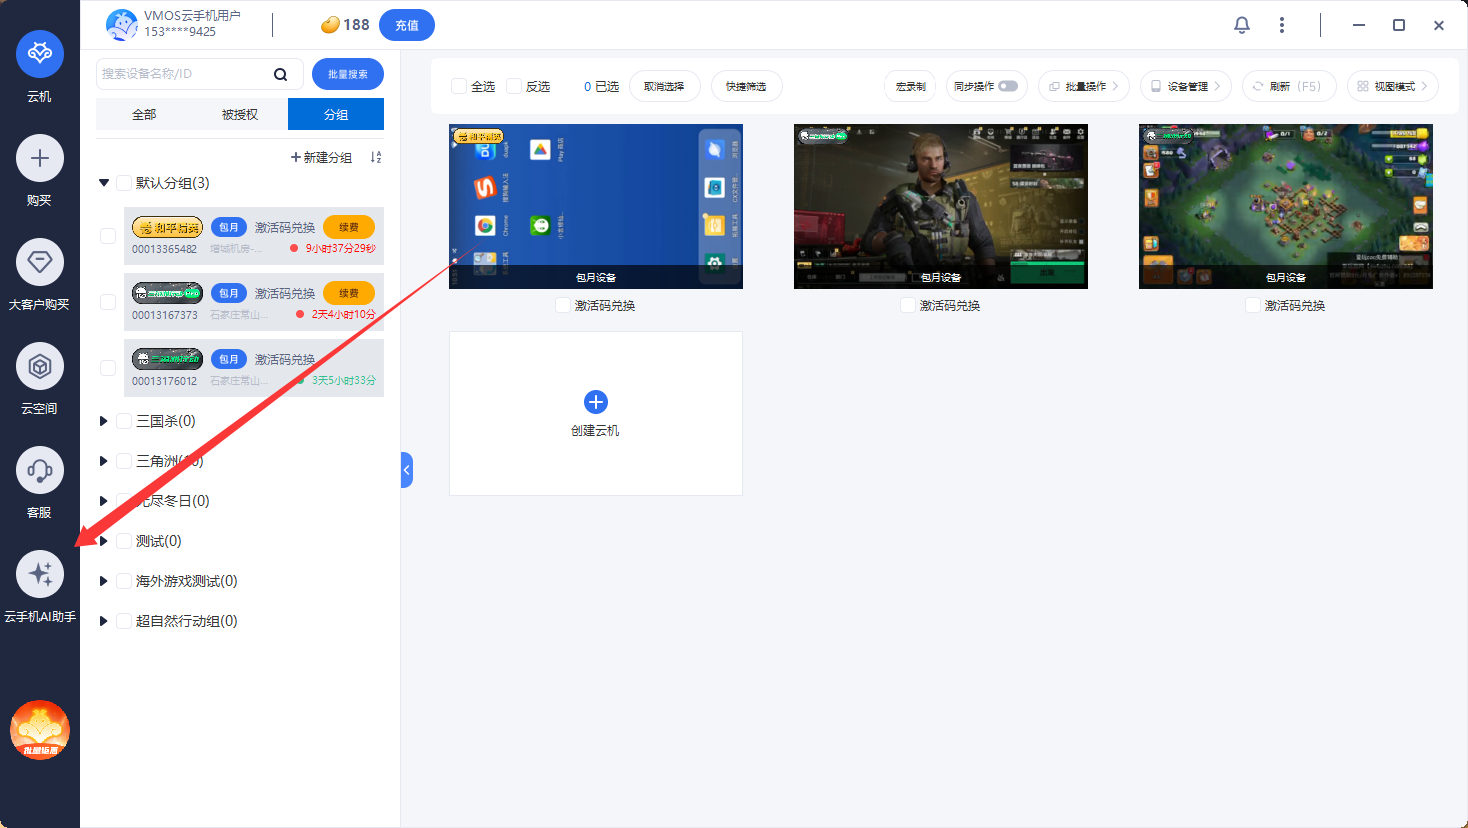
Task: Check the box for device 00013167373
Action: click(x=108, y=302)
